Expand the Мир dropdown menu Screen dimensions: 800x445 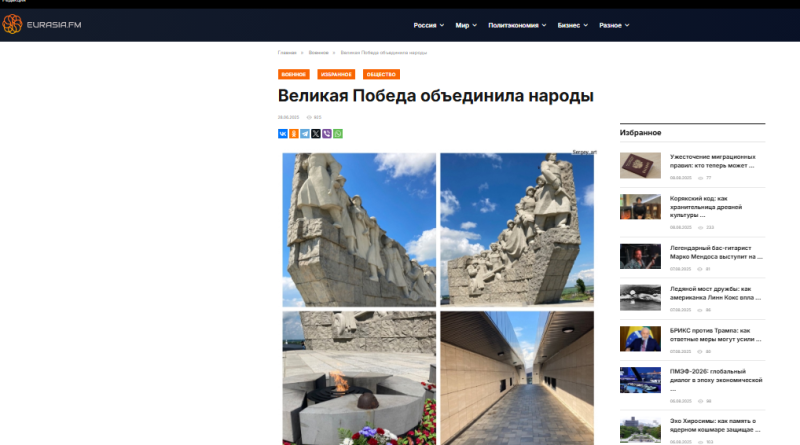click(466, 25)
